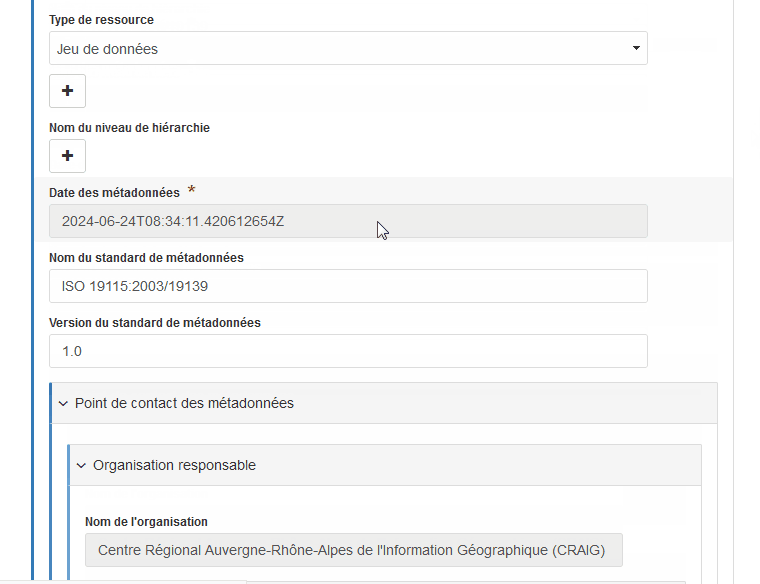Click the Version du standard de métadonnées label
The image size is (760, 584).
click(x=154, y=323)
